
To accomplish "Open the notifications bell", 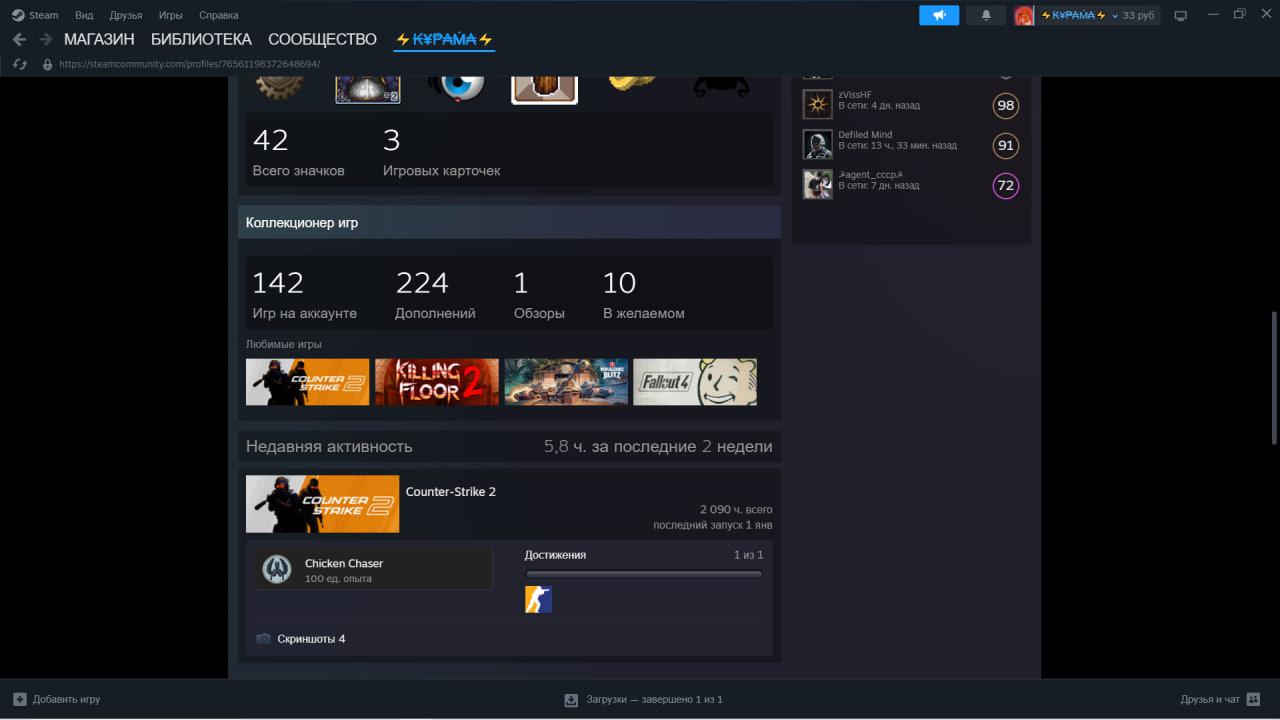I will (986, 15).
